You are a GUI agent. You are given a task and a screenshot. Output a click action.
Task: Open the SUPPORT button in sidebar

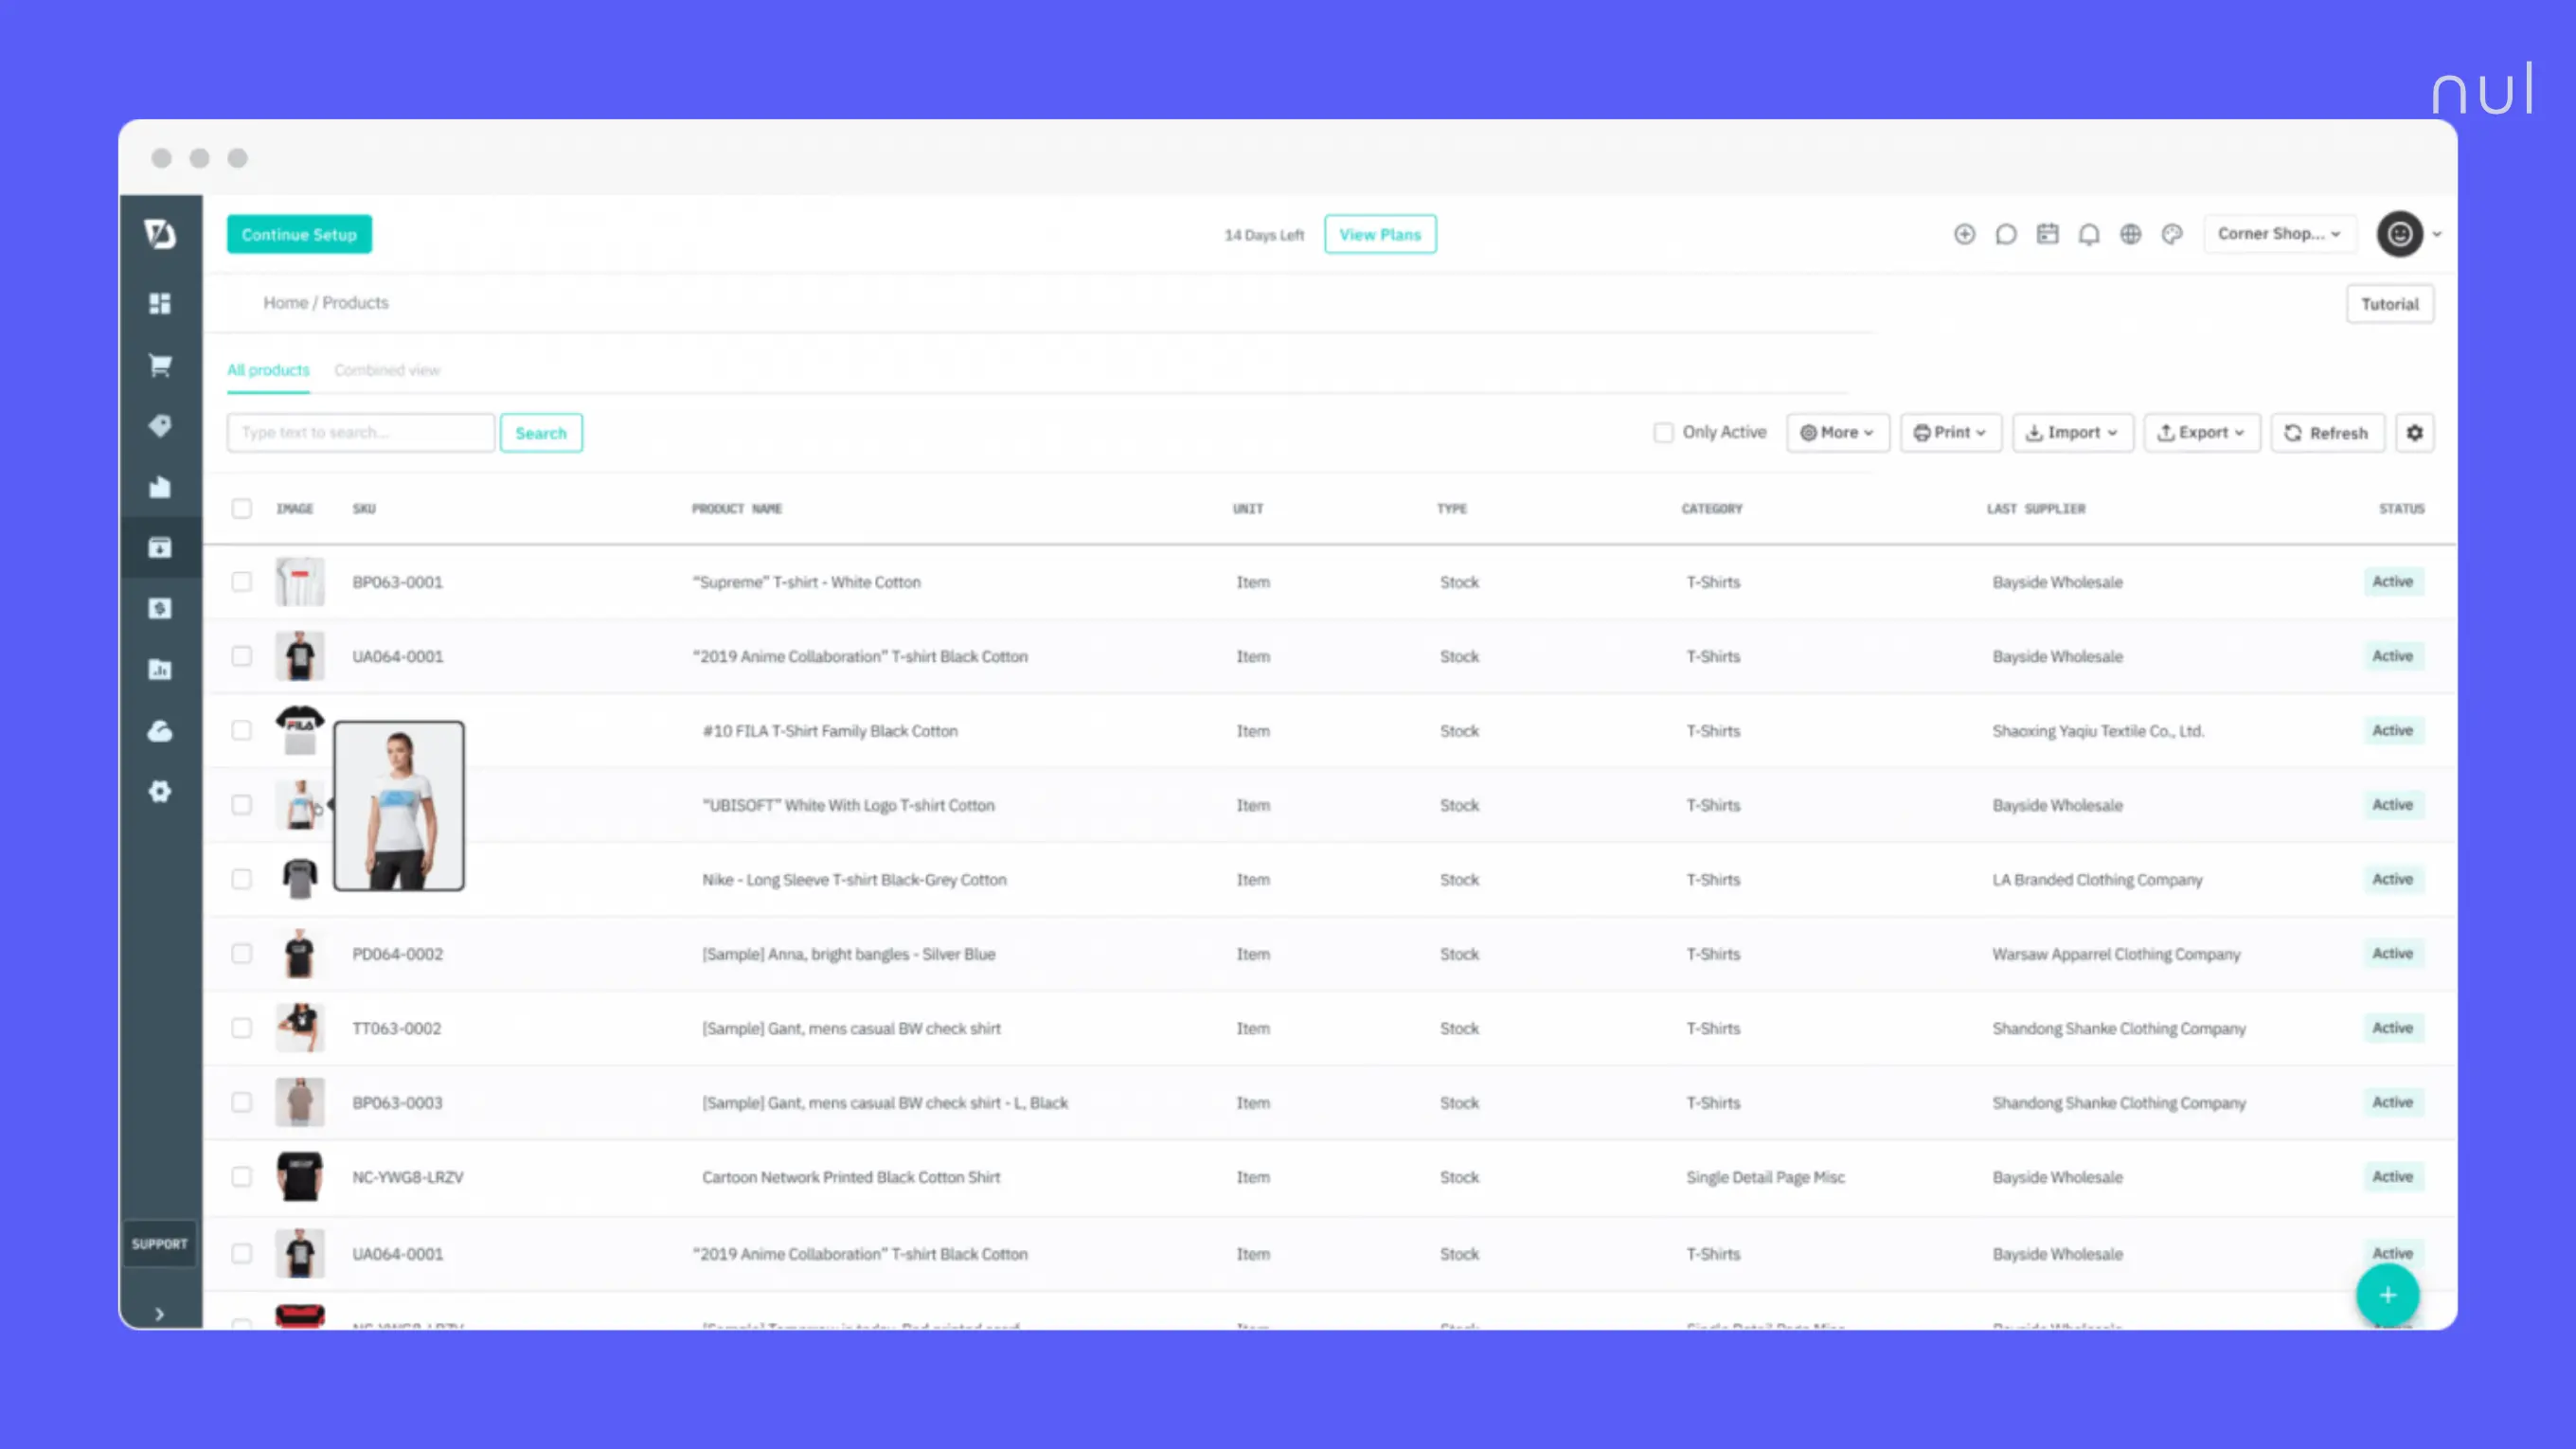point(160,1244)
